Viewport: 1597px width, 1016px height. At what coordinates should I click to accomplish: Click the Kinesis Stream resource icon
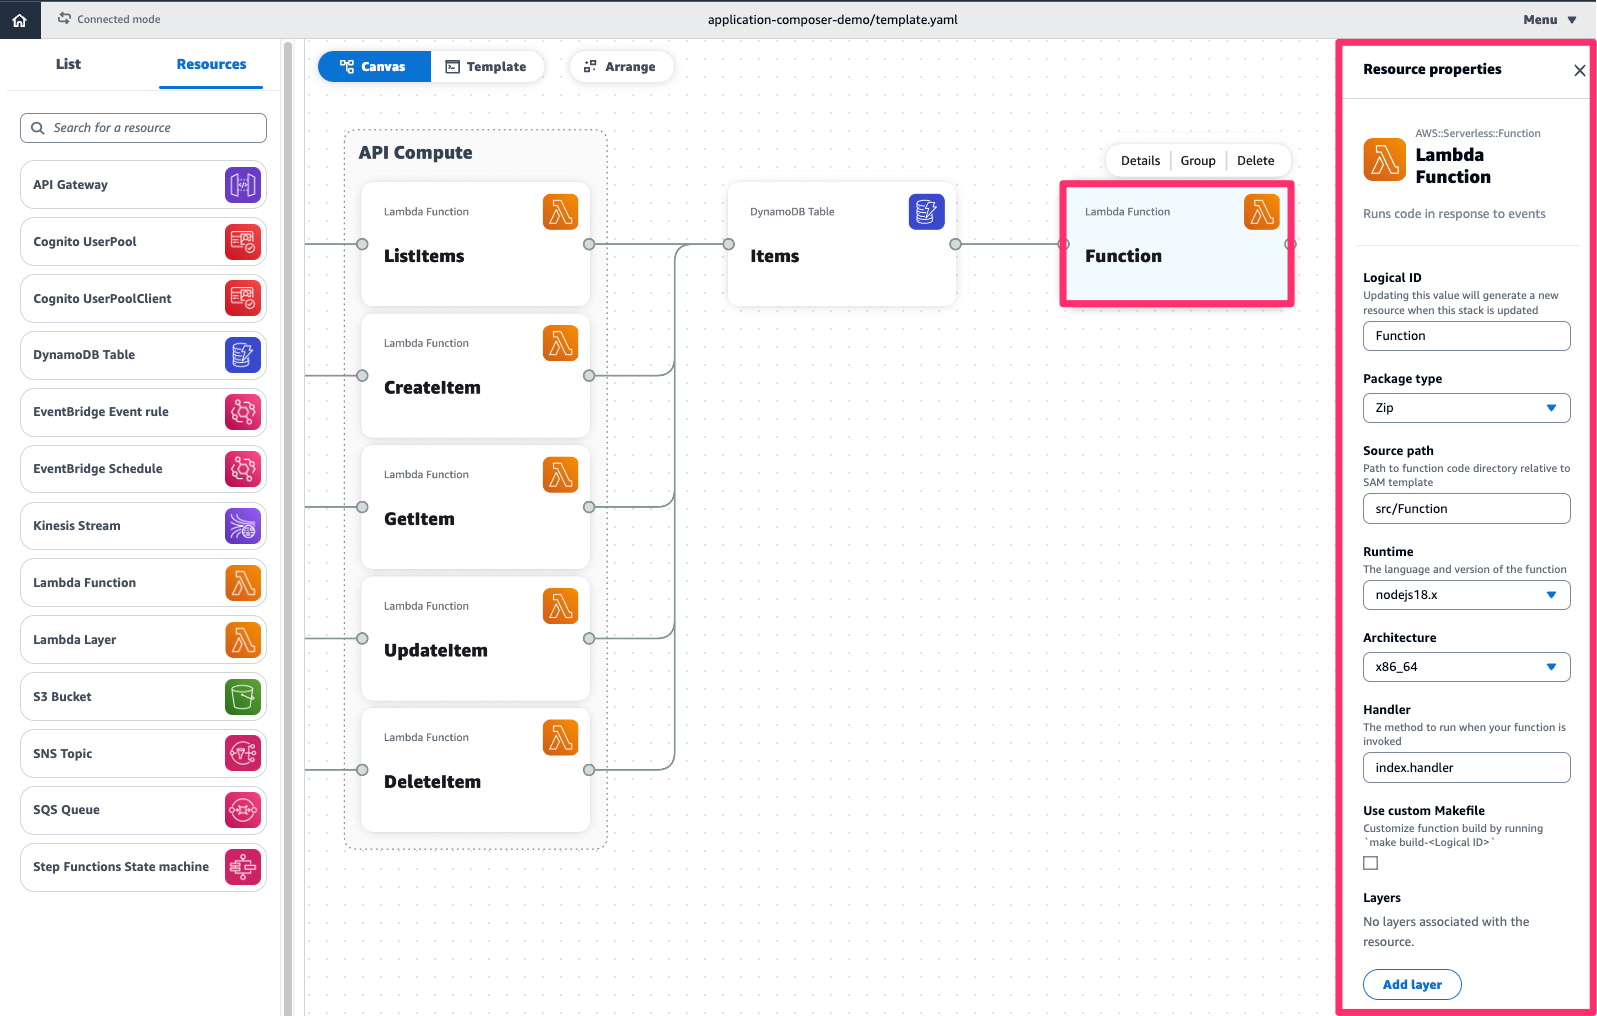pyautogui.click(x=243, y=526)
